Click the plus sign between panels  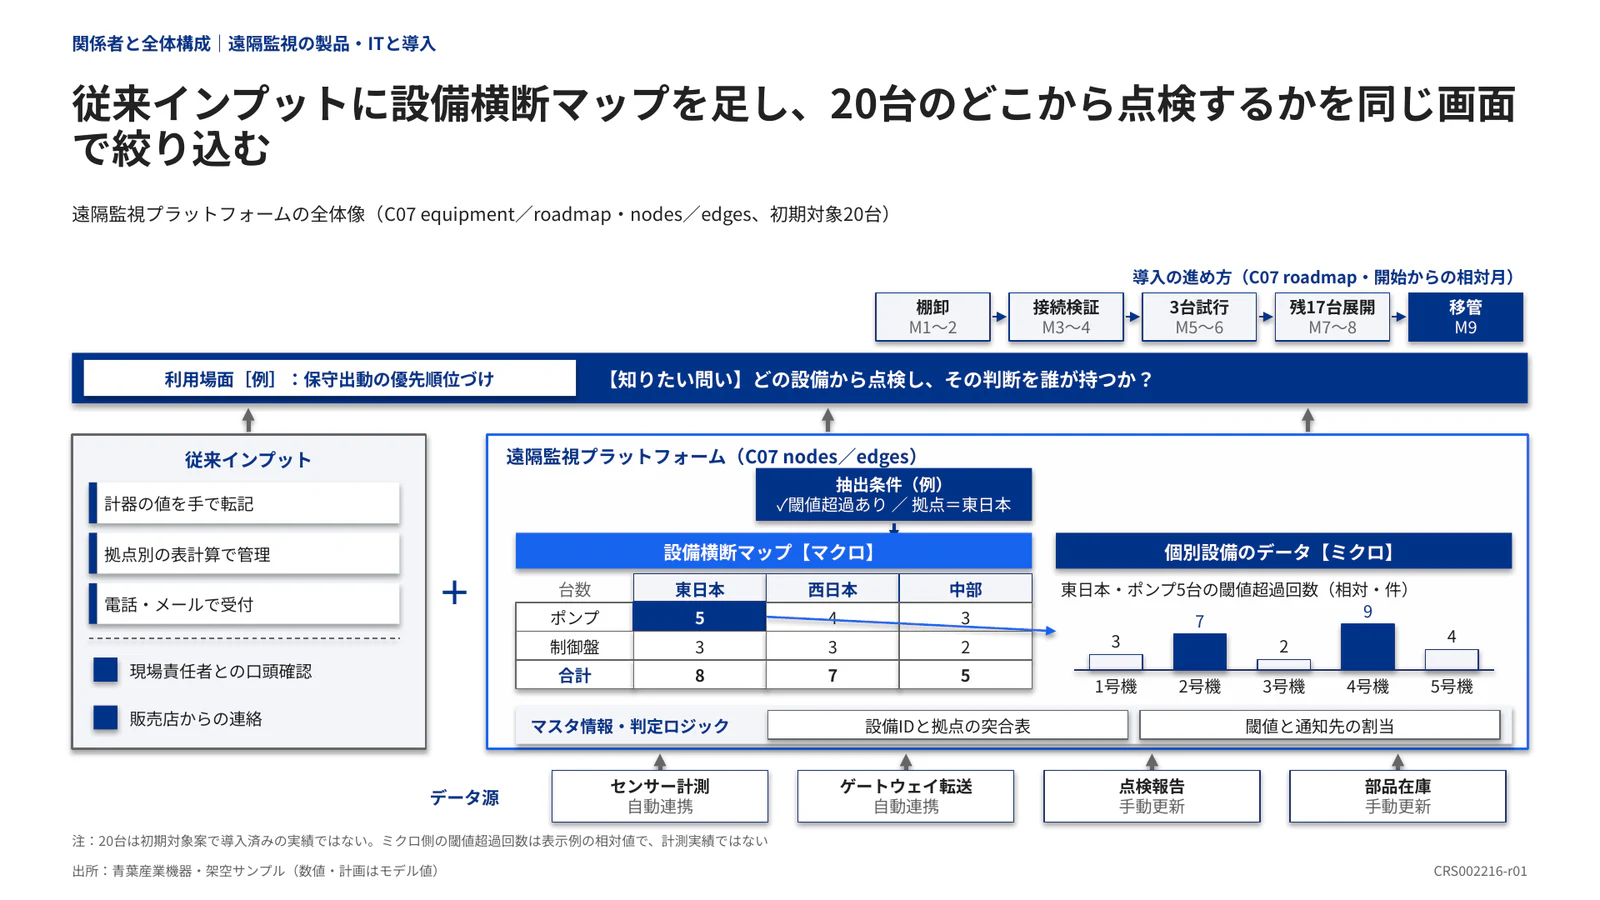point(455,592)
